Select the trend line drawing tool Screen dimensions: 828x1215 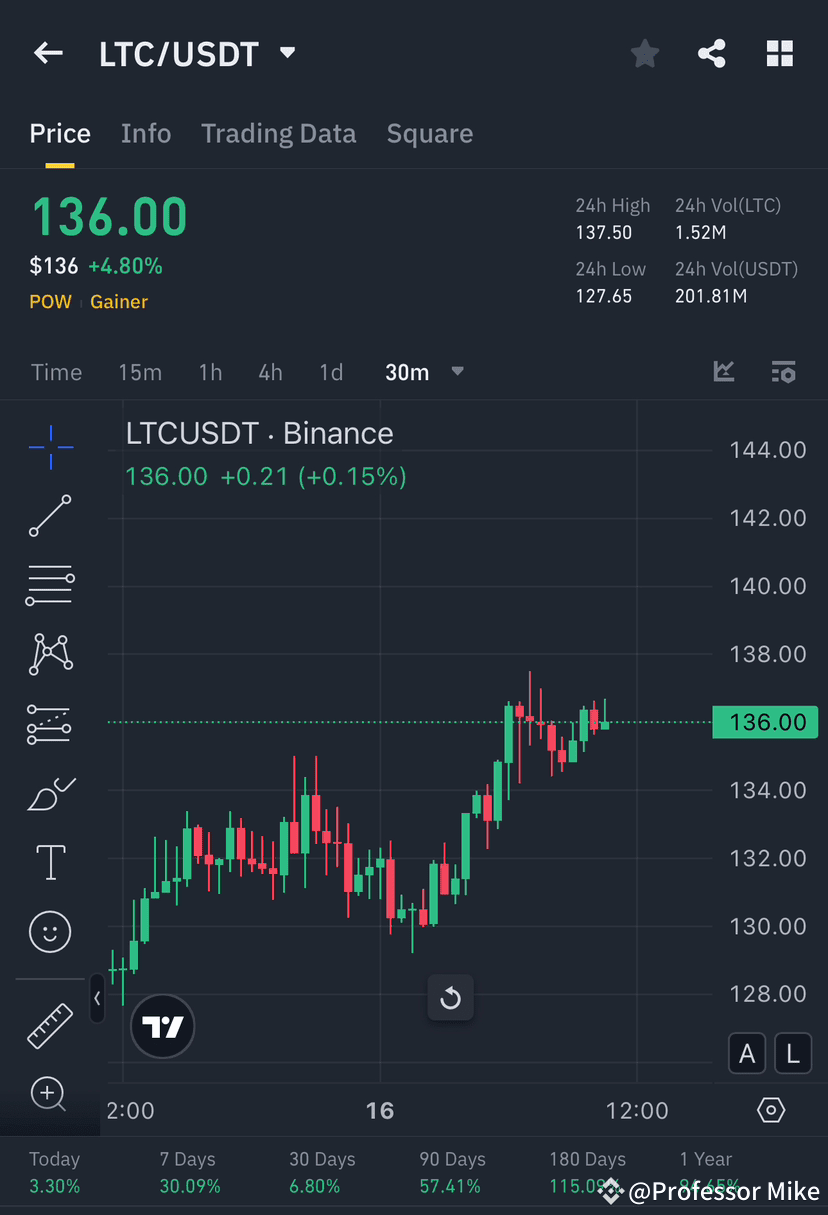49,516
